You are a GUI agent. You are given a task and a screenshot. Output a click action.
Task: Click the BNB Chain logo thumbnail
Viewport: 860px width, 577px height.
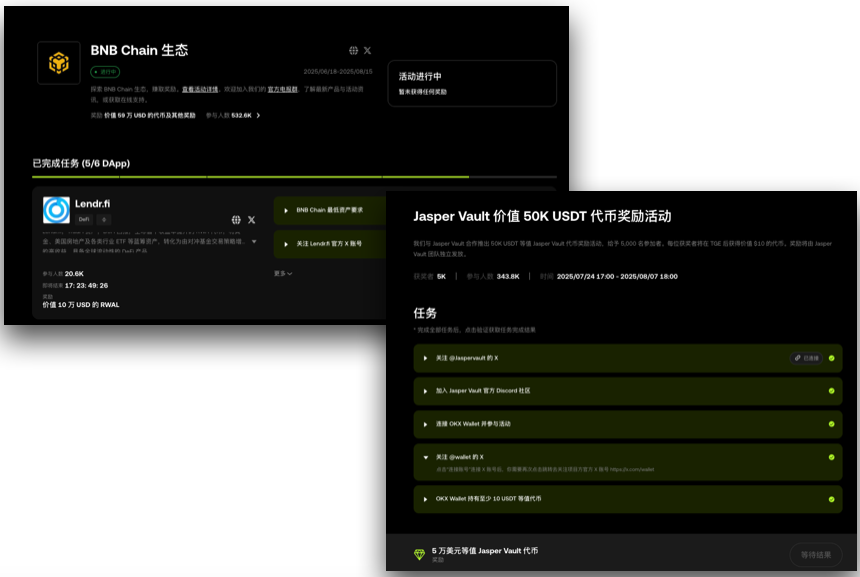click(x=59, y=63)
